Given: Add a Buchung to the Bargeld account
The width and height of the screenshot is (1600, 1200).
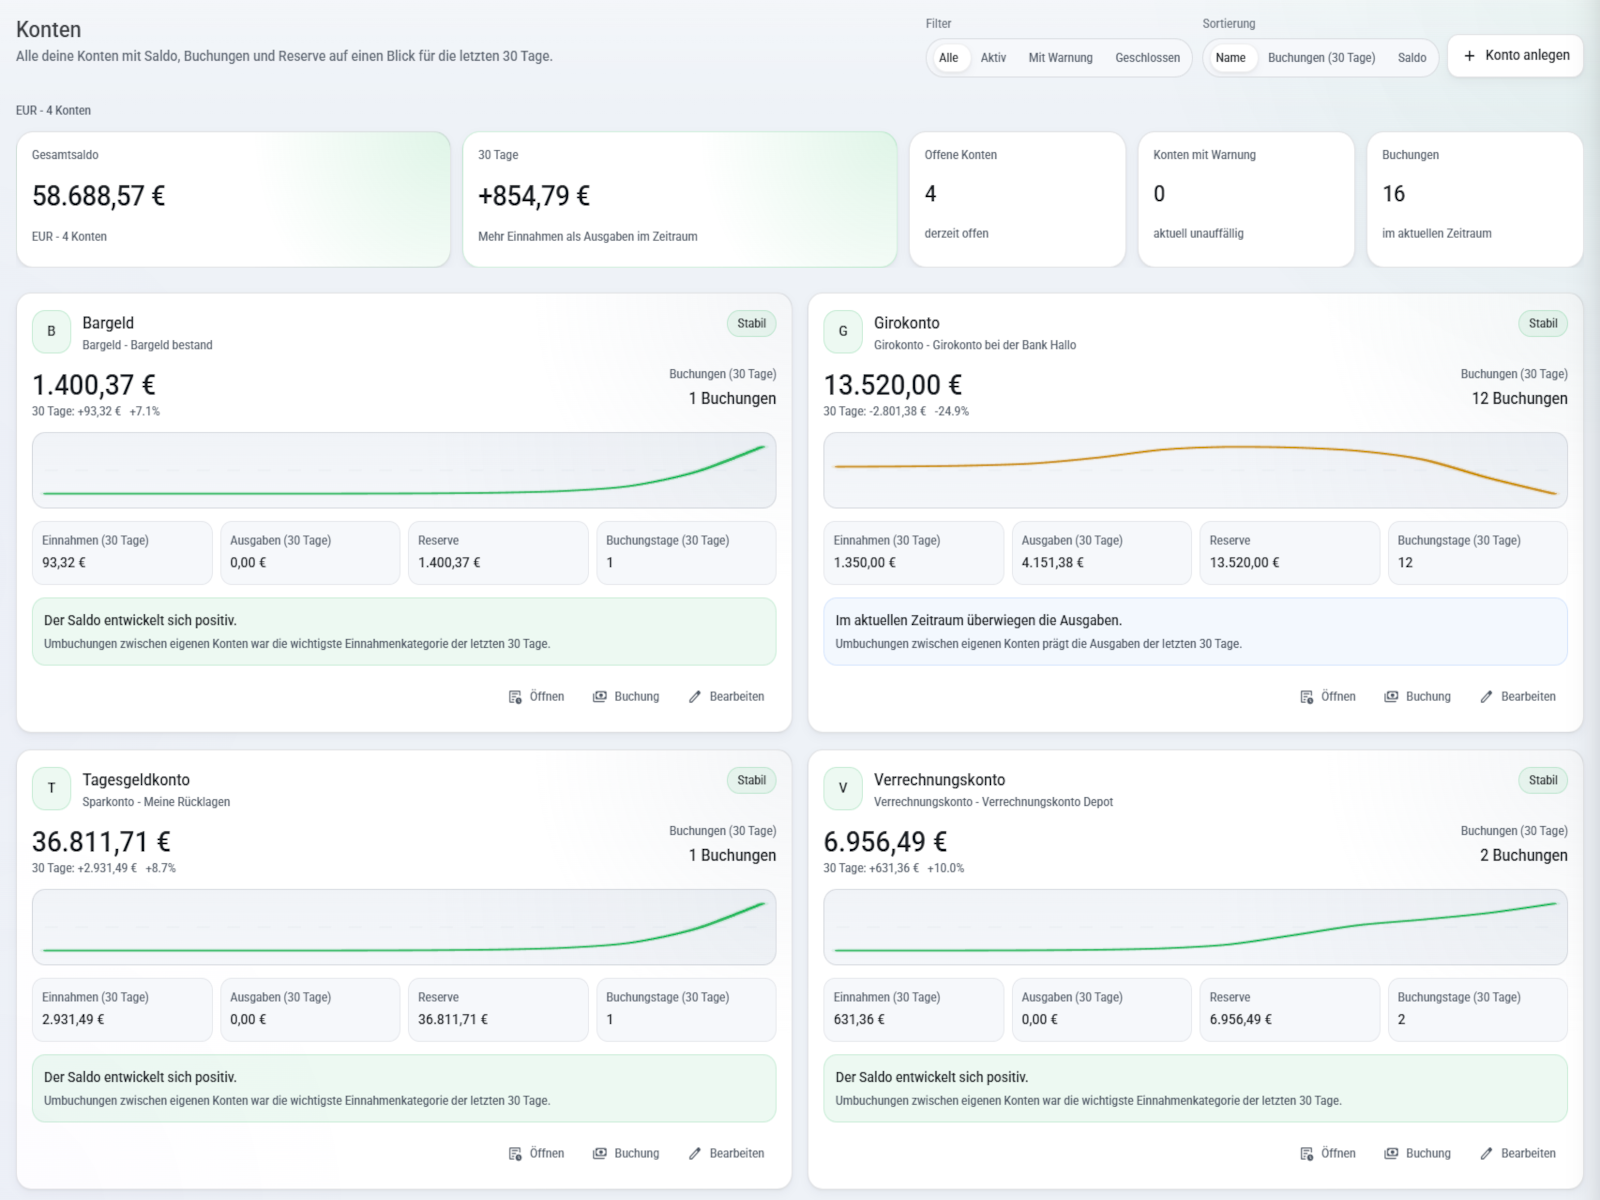Looking at the screenshot, I should 626,697.
